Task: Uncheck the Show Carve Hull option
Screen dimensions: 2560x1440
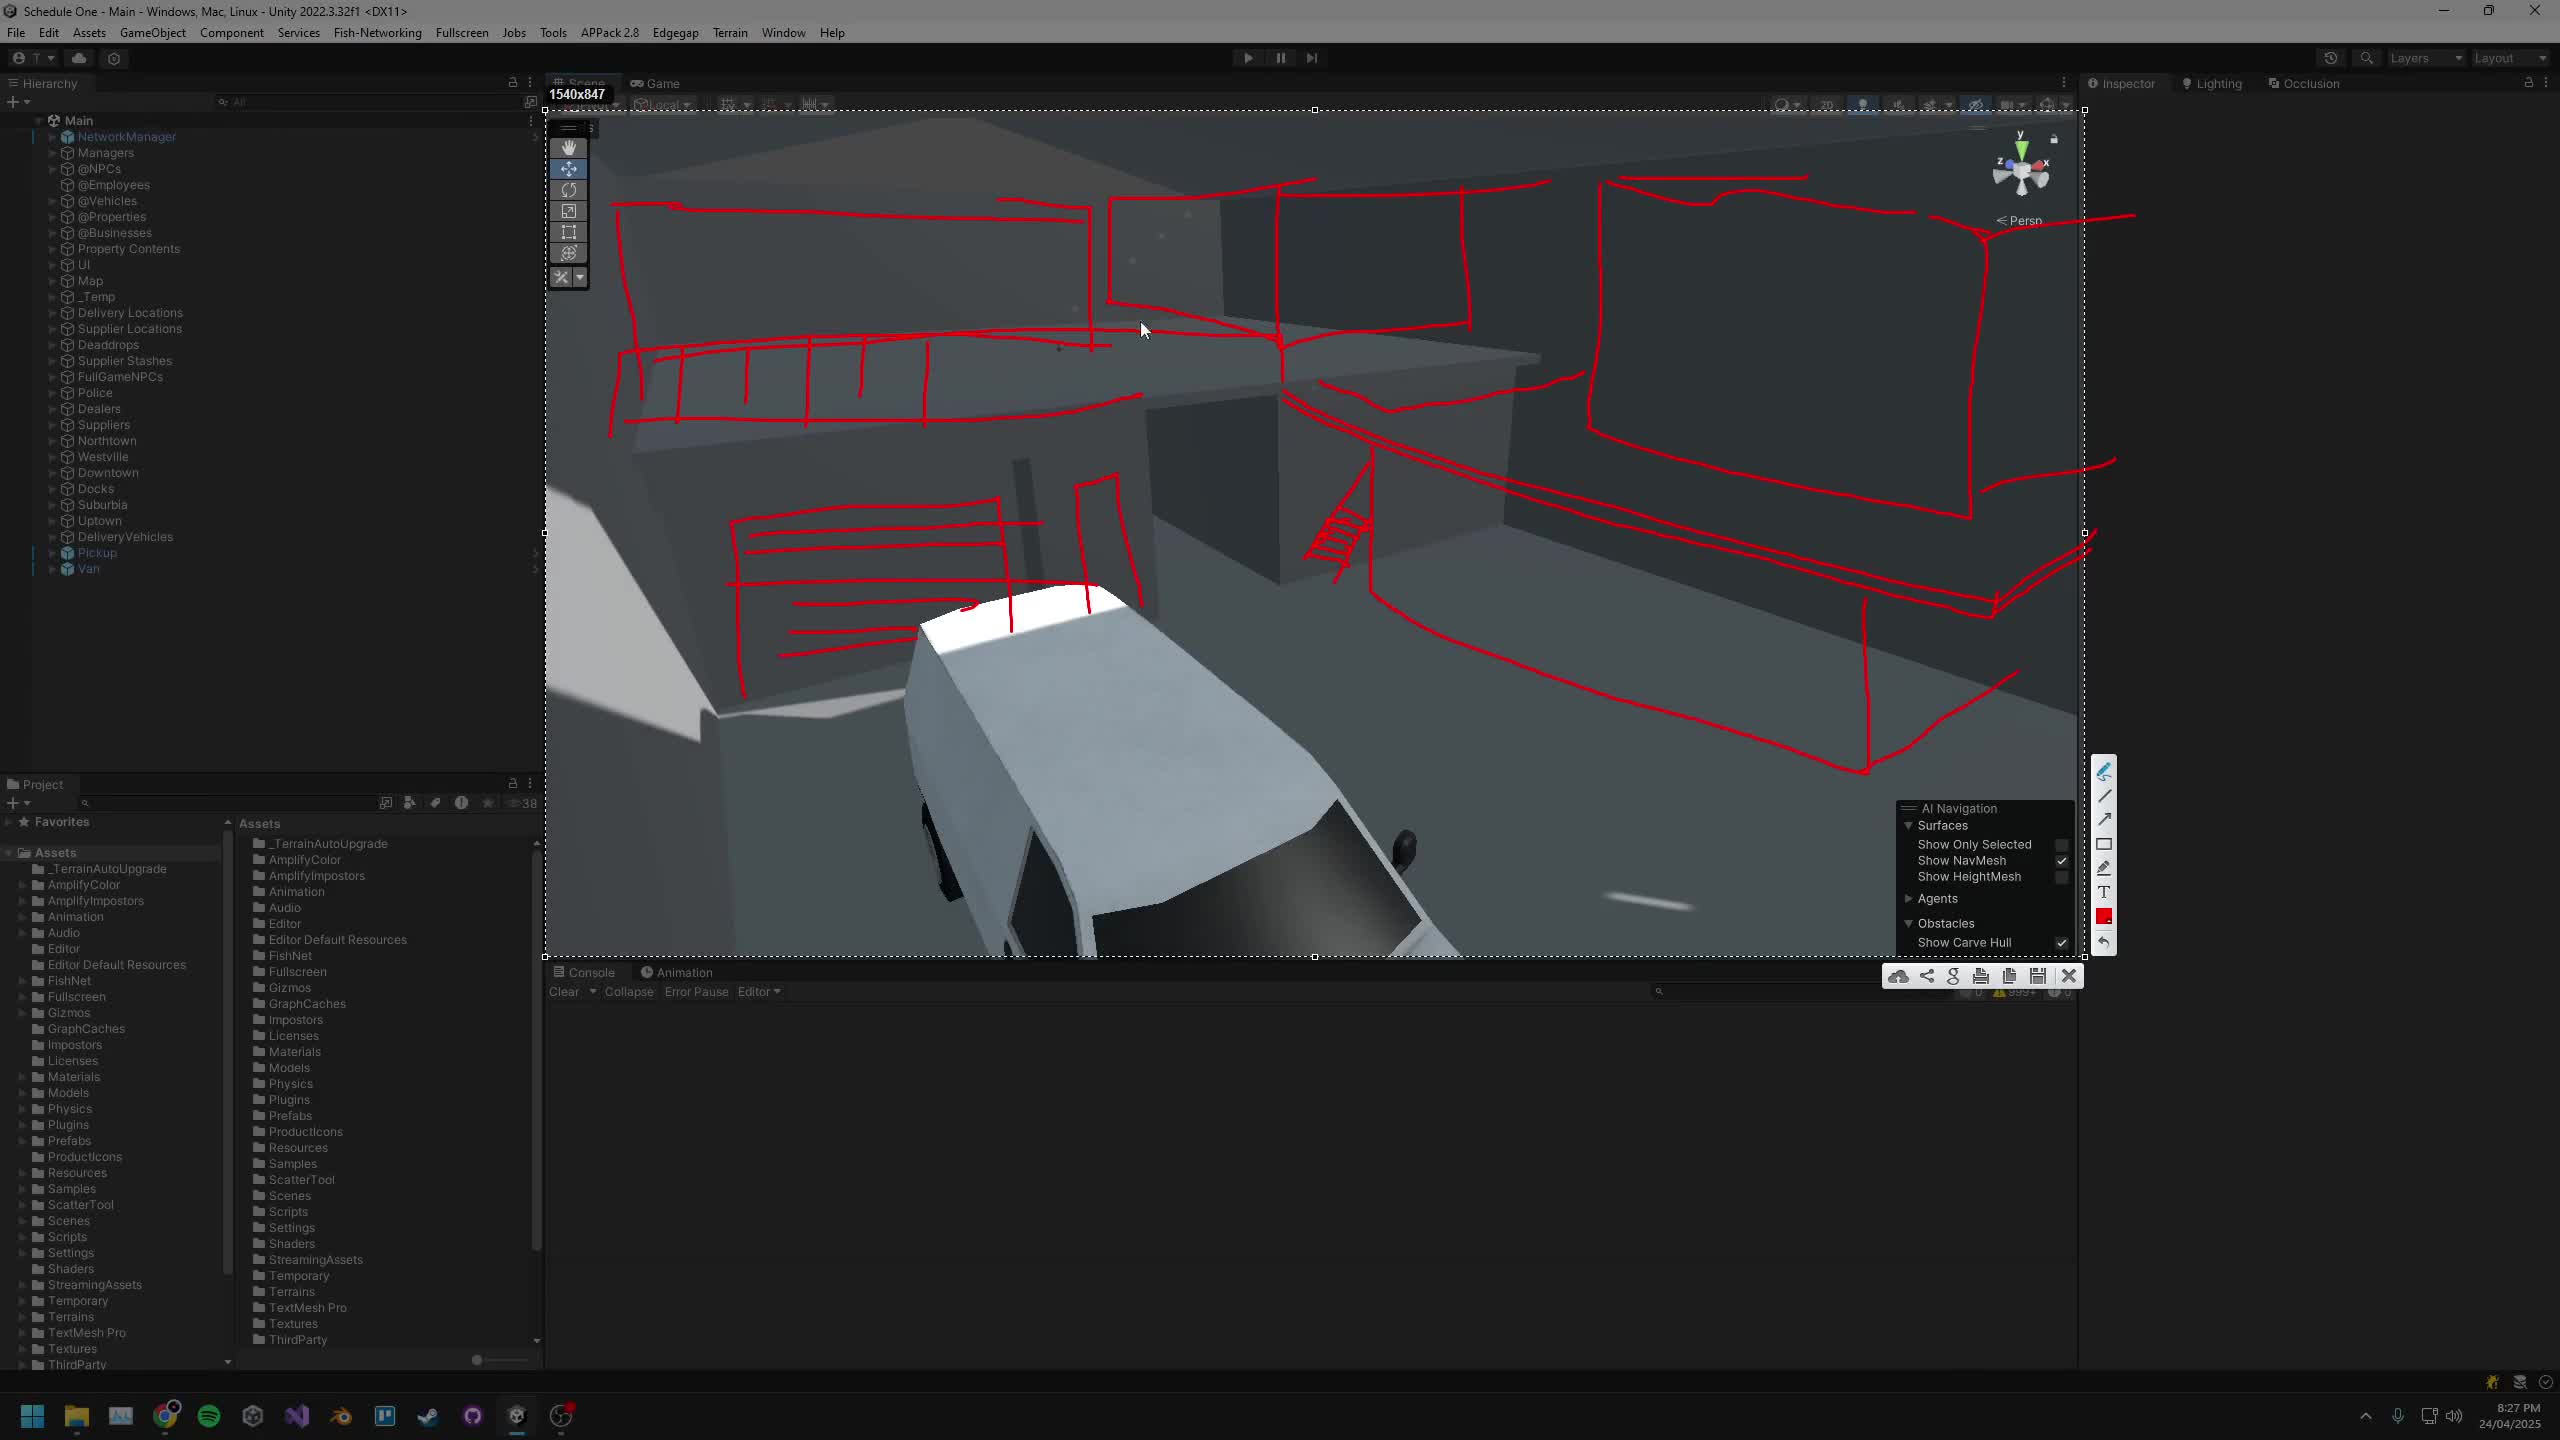Action: pyautogui.click(x=2061, y=943)
